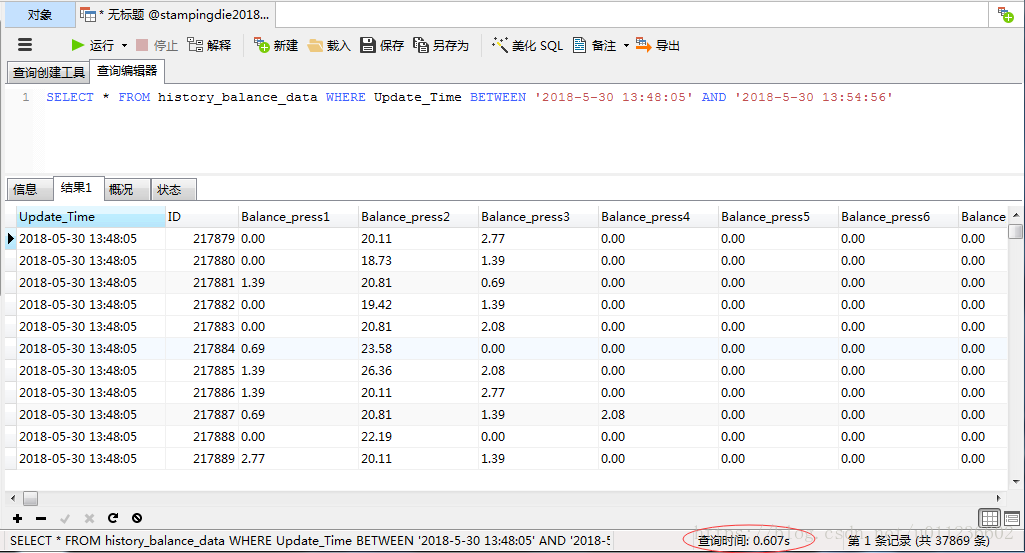Open the hamburger menu icon
1025x553 pixels.
pyautogui.click(x=25, y=45)
